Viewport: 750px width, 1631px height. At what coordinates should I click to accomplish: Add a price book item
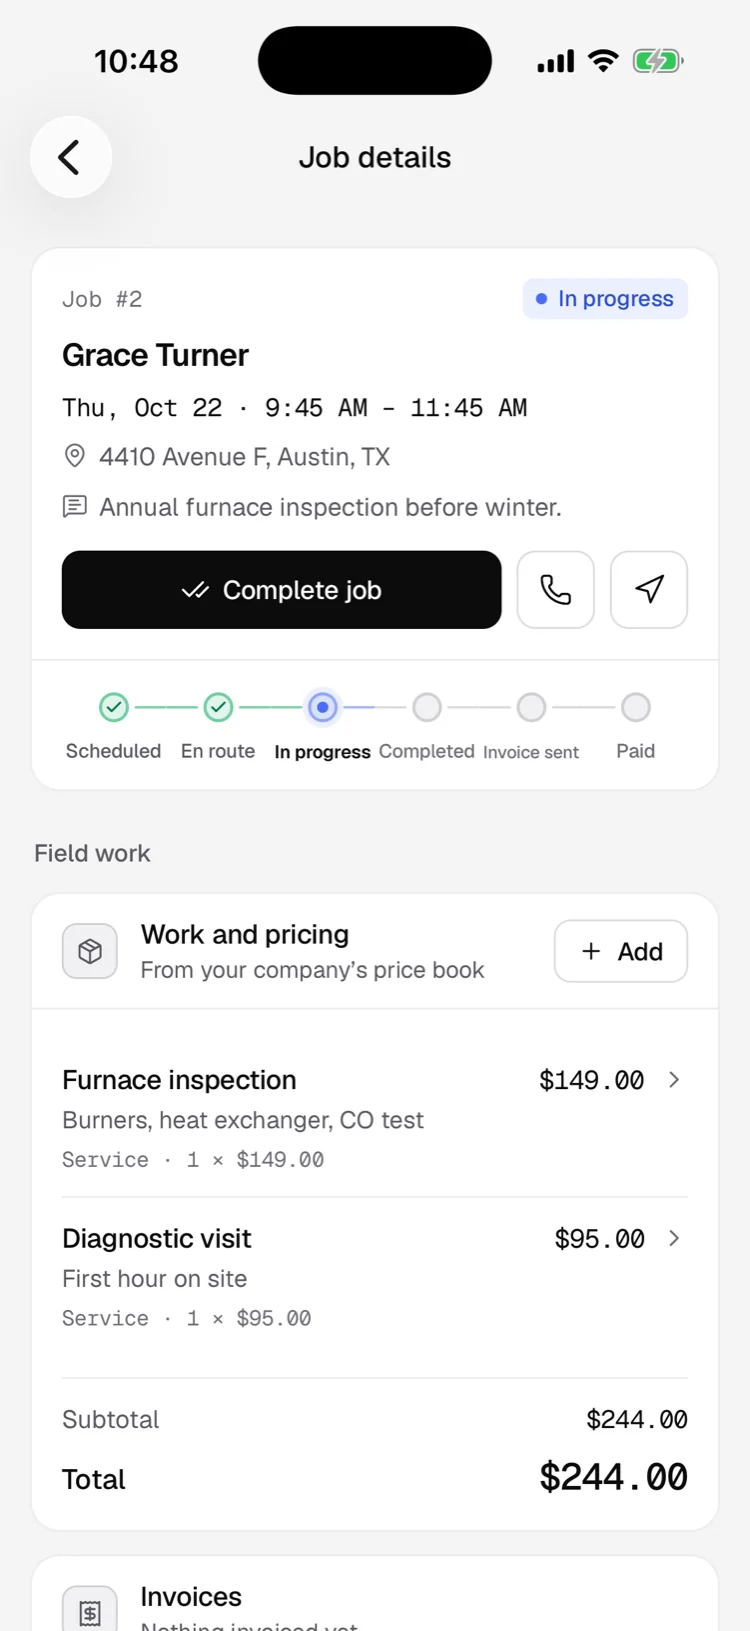click(x=621, y=951)
